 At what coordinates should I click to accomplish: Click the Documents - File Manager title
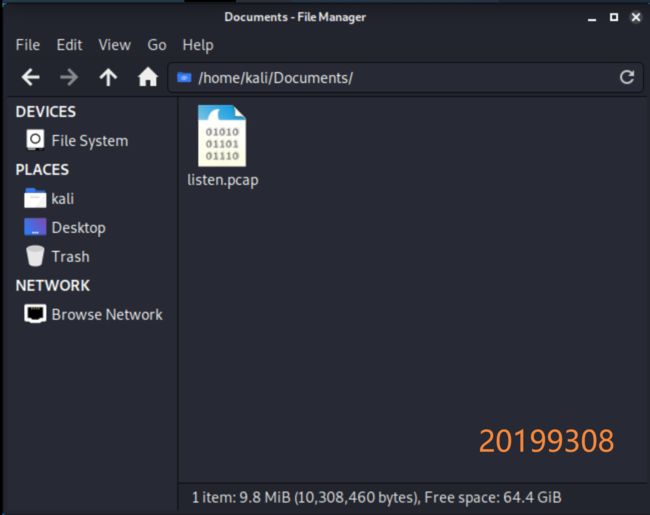pos(295,17)
